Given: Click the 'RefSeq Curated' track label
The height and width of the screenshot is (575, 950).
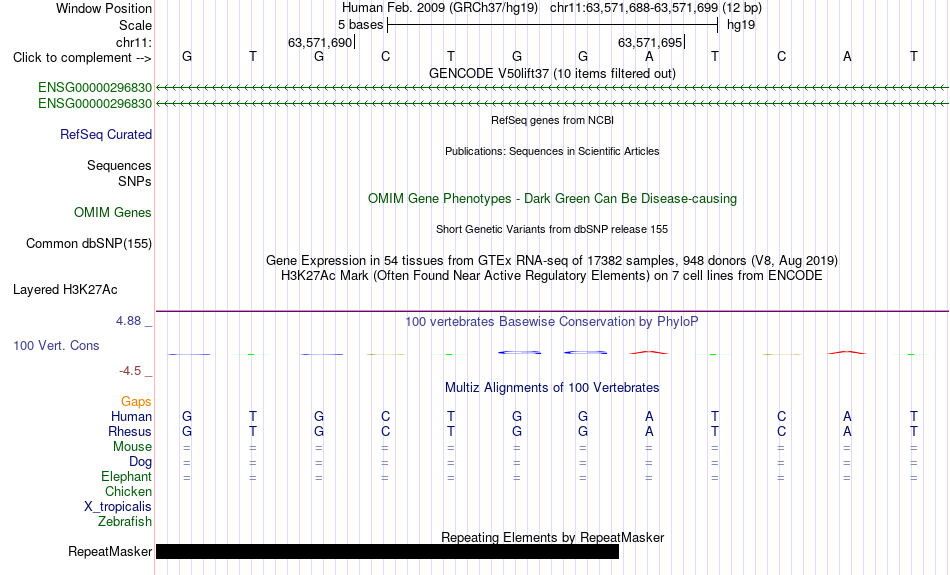Looking at the screenshot, I should (x=106, y=135).
